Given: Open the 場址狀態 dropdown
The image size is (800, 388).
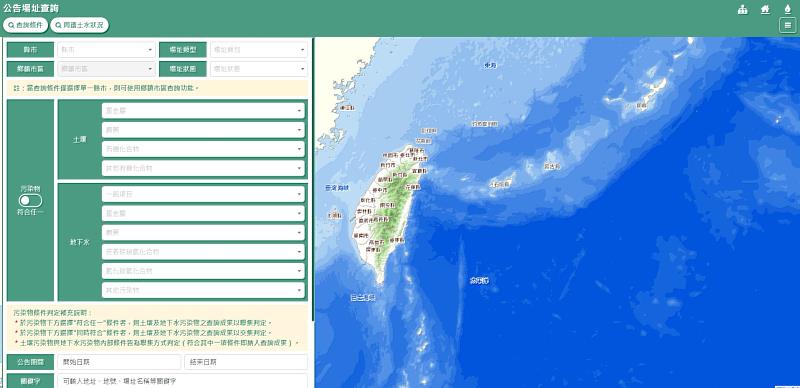Looking at the screenshot, I should 259,68.
